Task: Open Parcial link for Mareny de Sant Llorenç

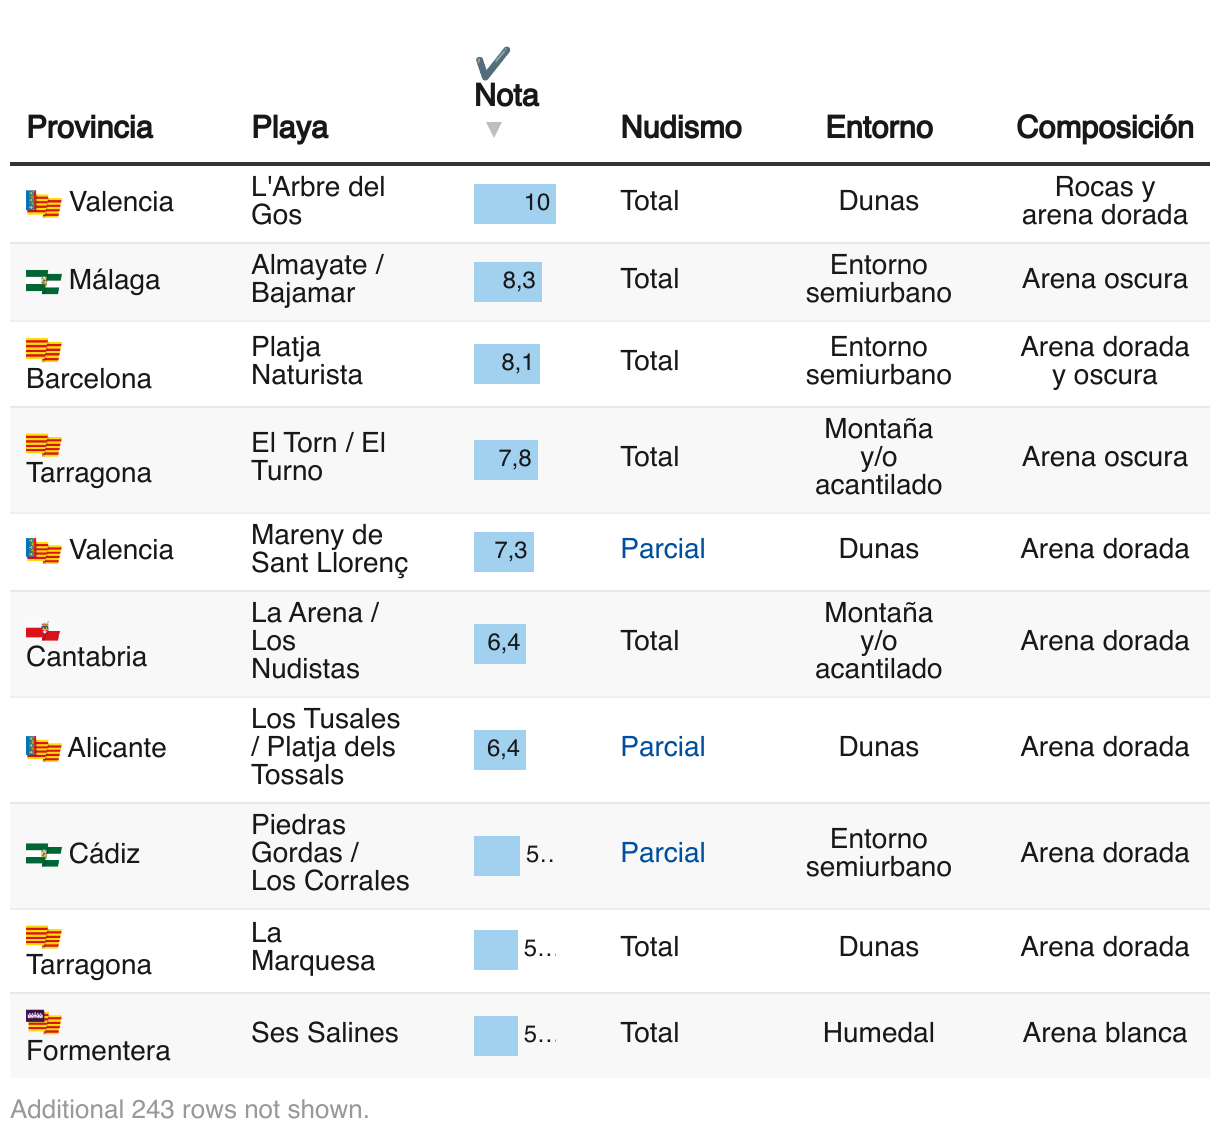Action: pos(663,549)
